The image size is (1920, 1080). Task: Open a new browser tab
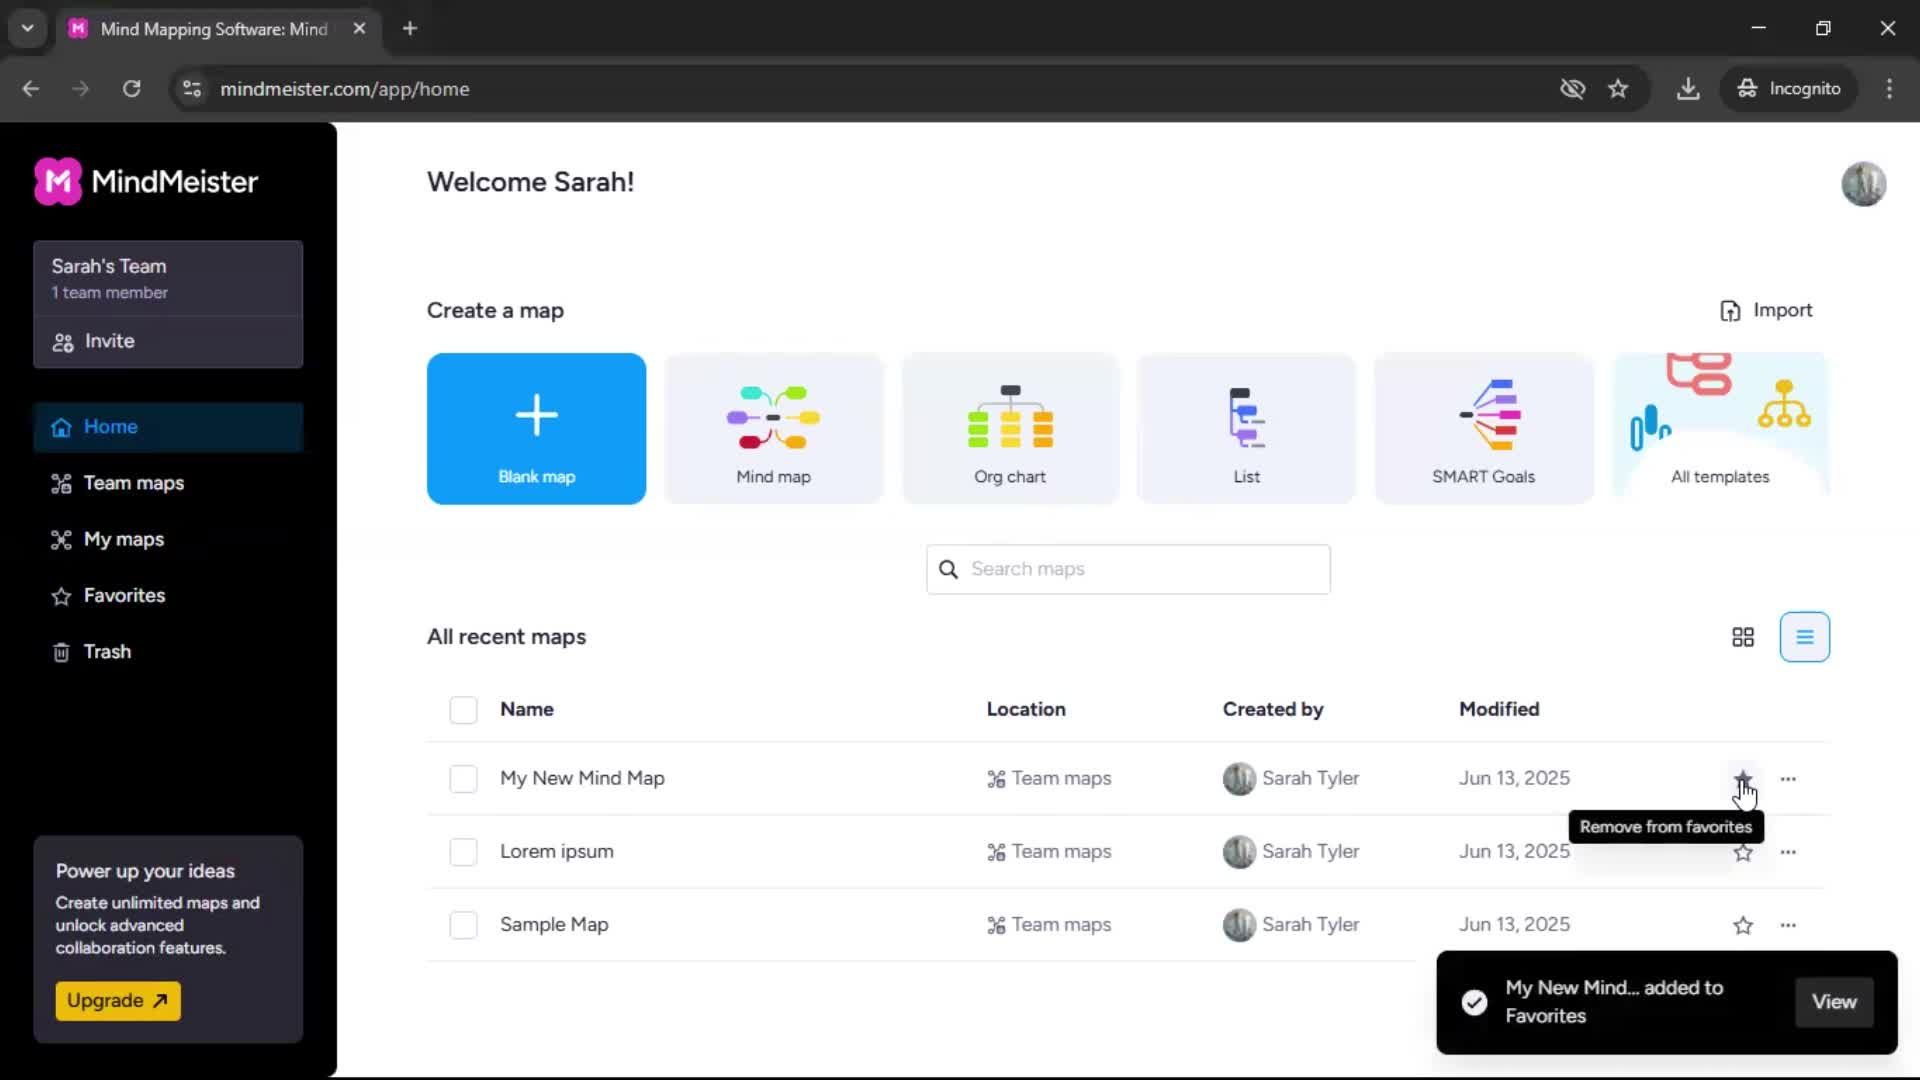click(410, 28)
